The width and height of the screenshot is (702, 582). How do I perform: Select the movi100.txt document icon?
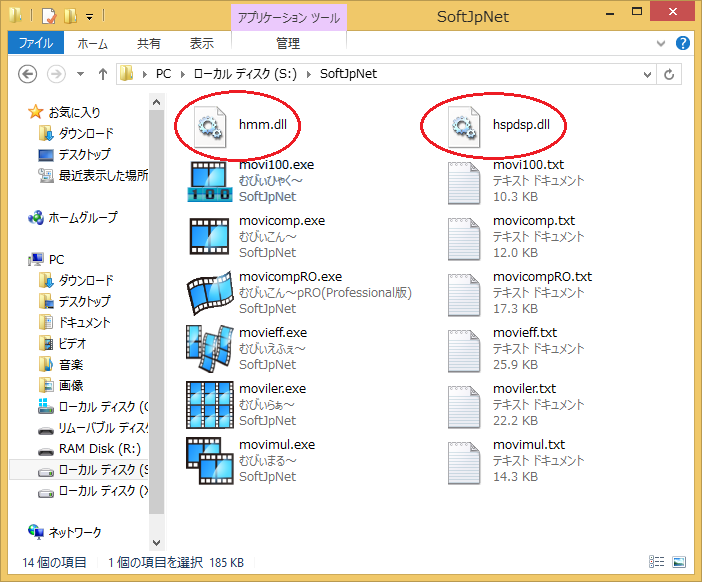coord(464,183)
